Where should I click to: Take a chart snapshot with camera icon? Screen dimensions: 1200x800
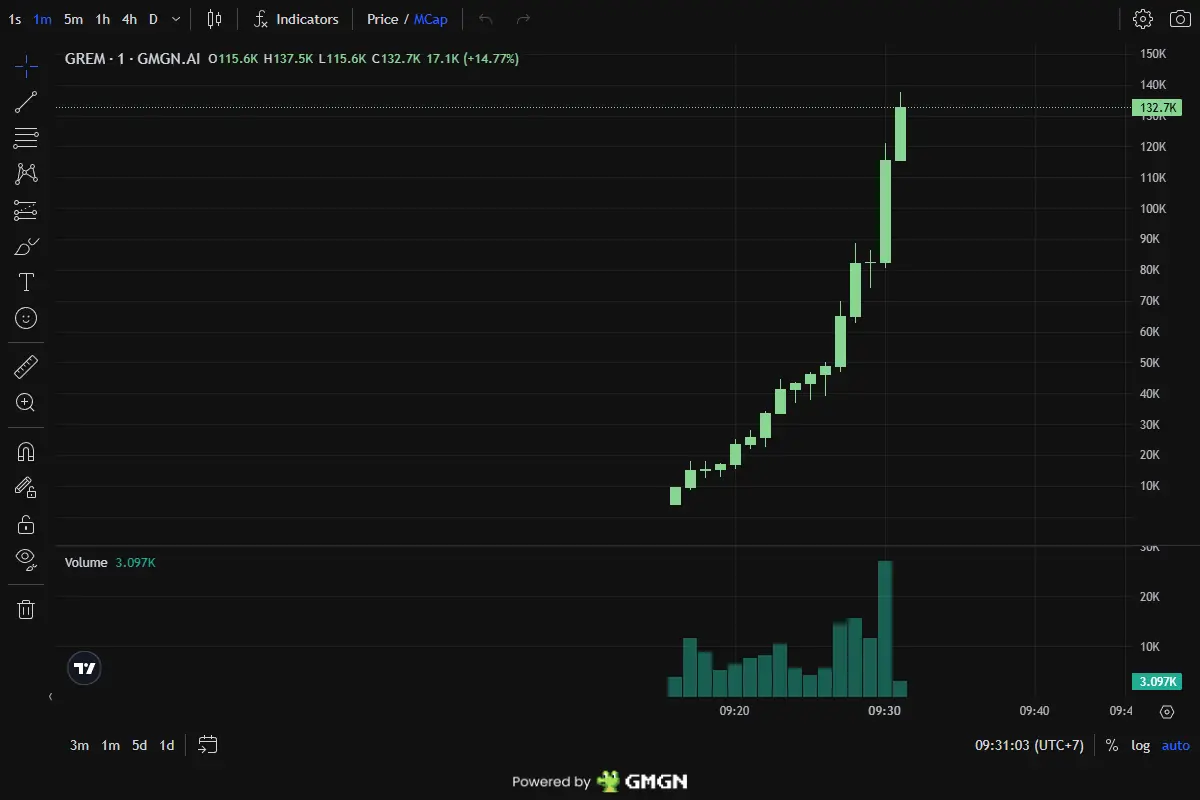click(x=1181, y=19)
